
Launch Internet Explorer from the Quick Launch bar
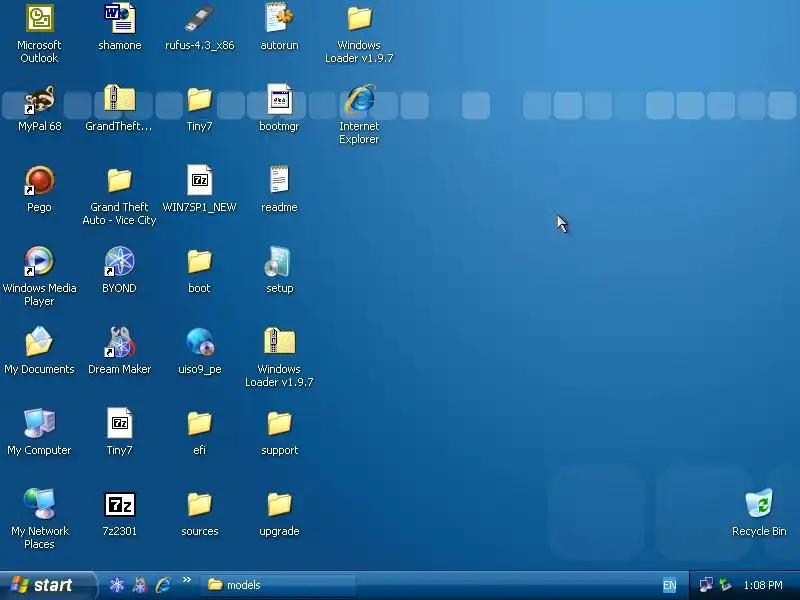163,585
